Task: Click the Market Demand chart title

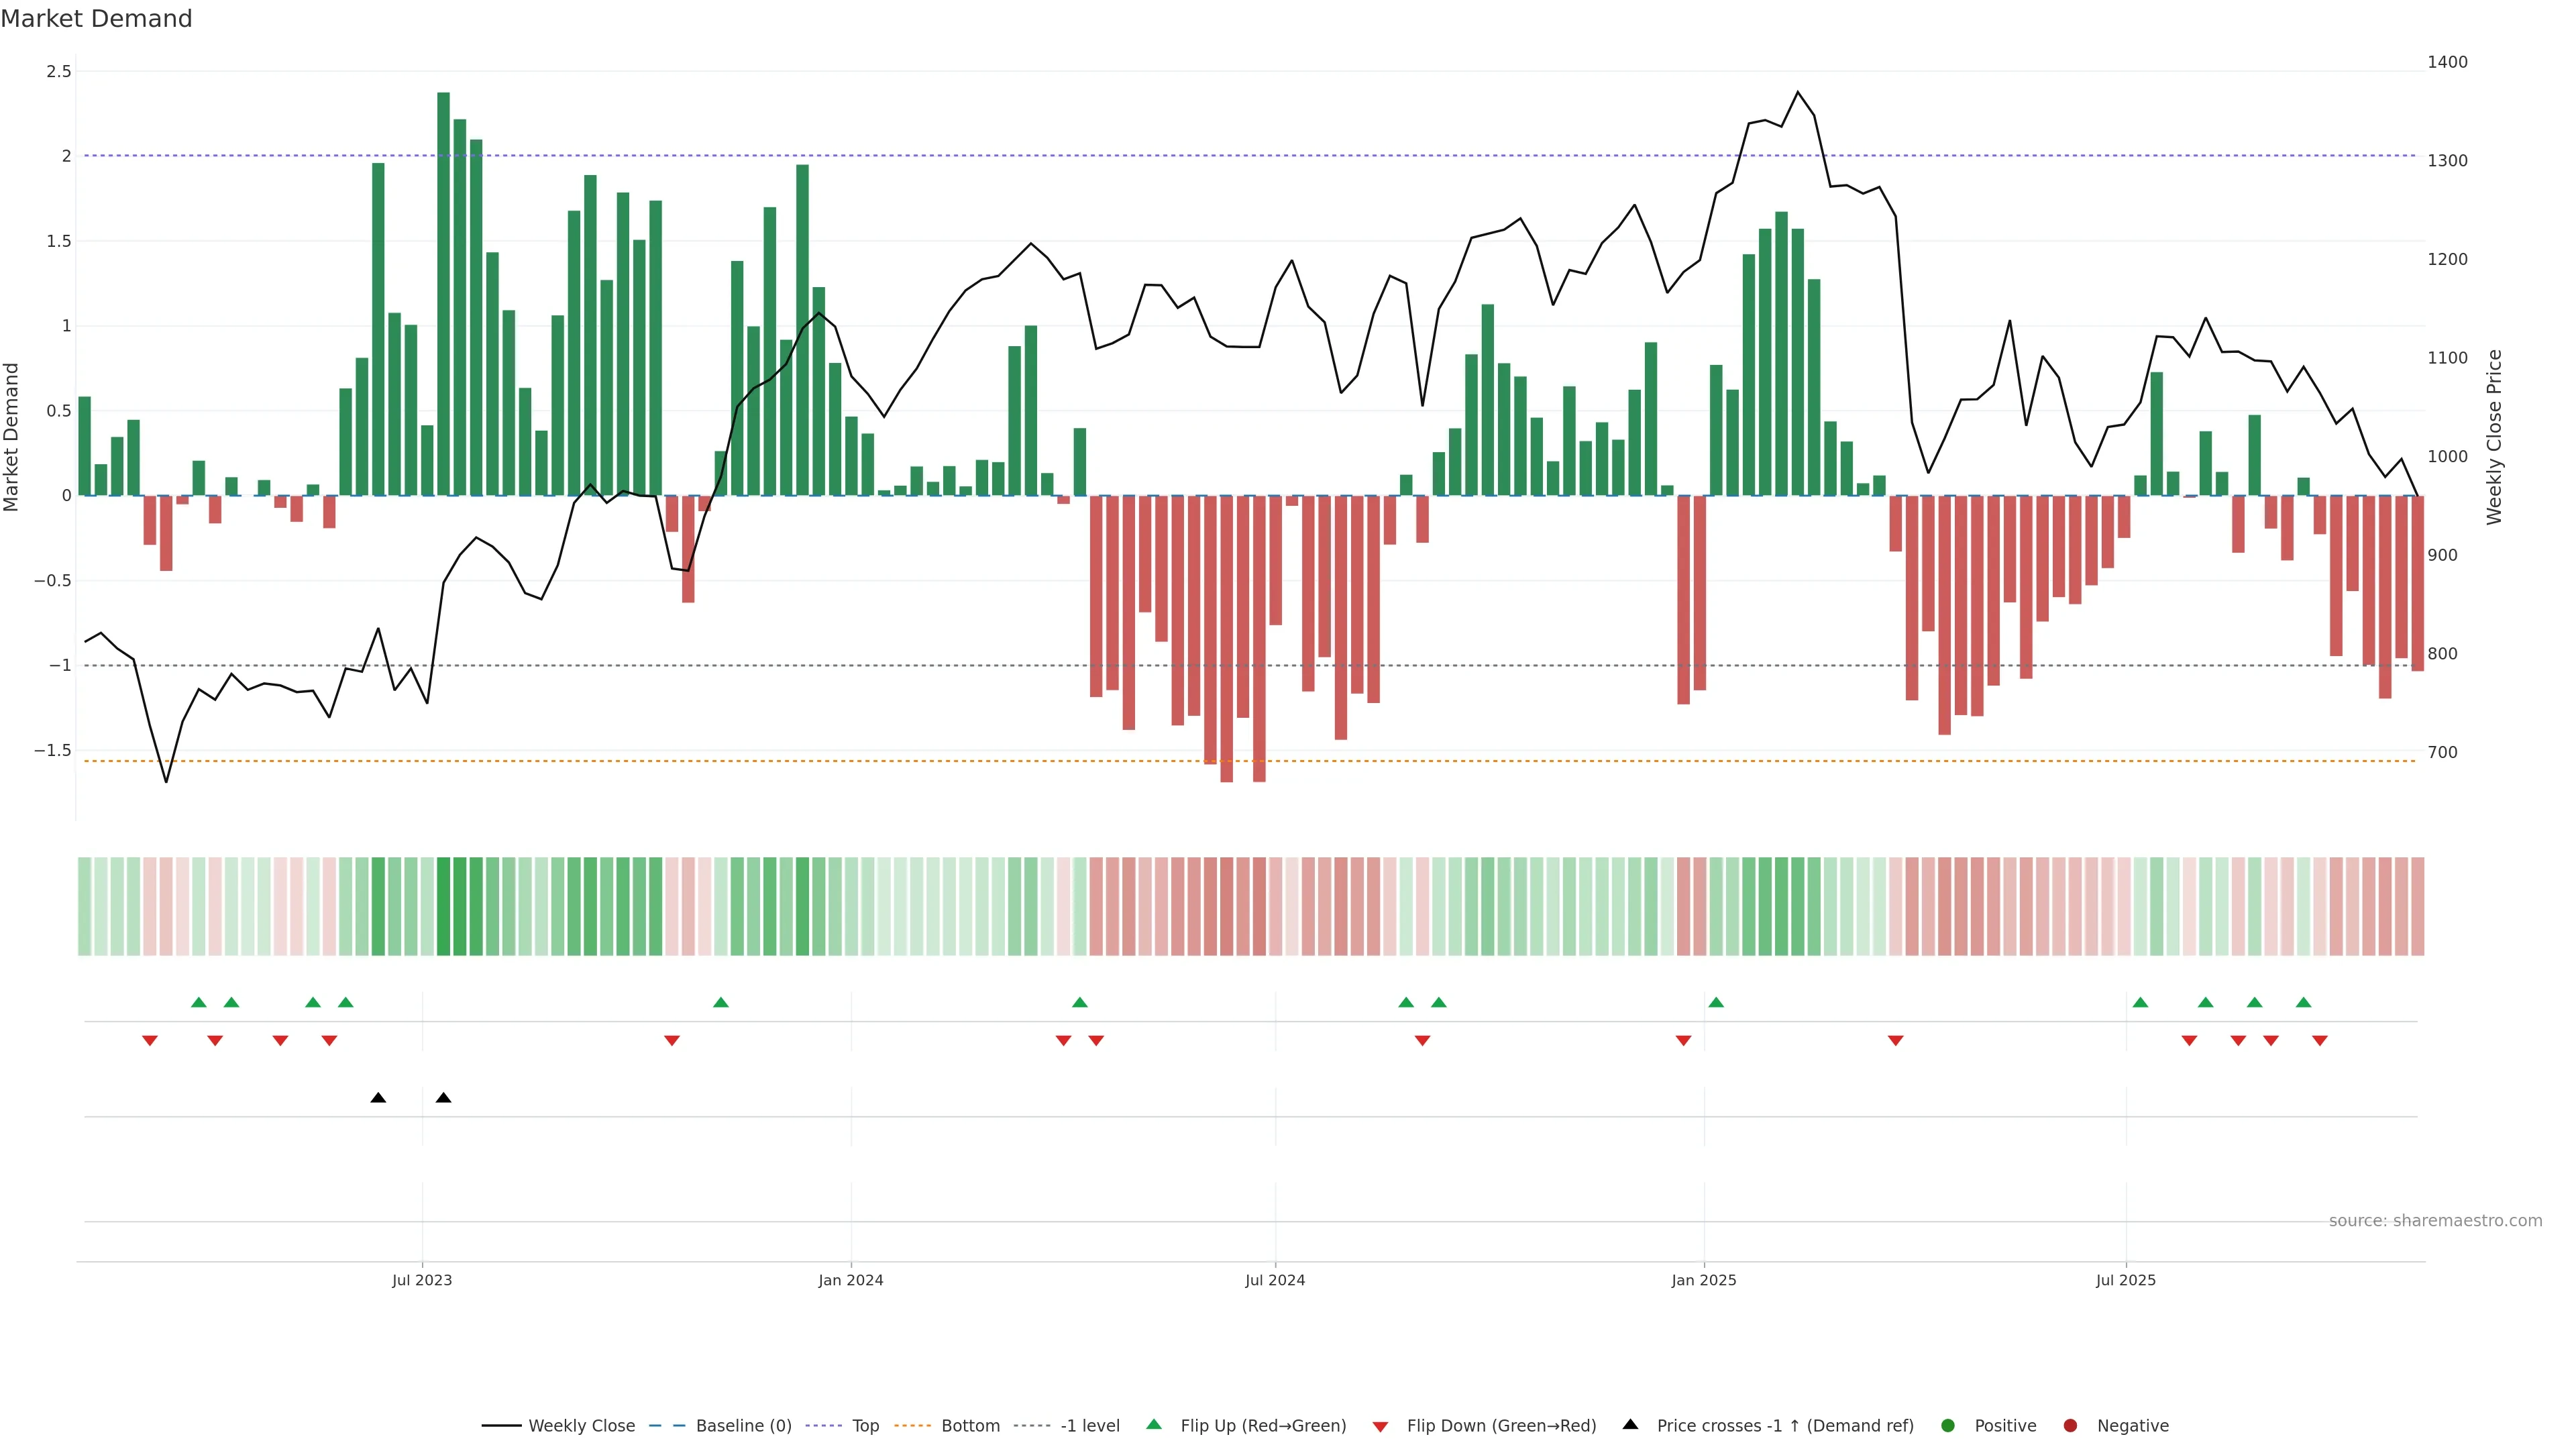Action: [x=96, y=19]
